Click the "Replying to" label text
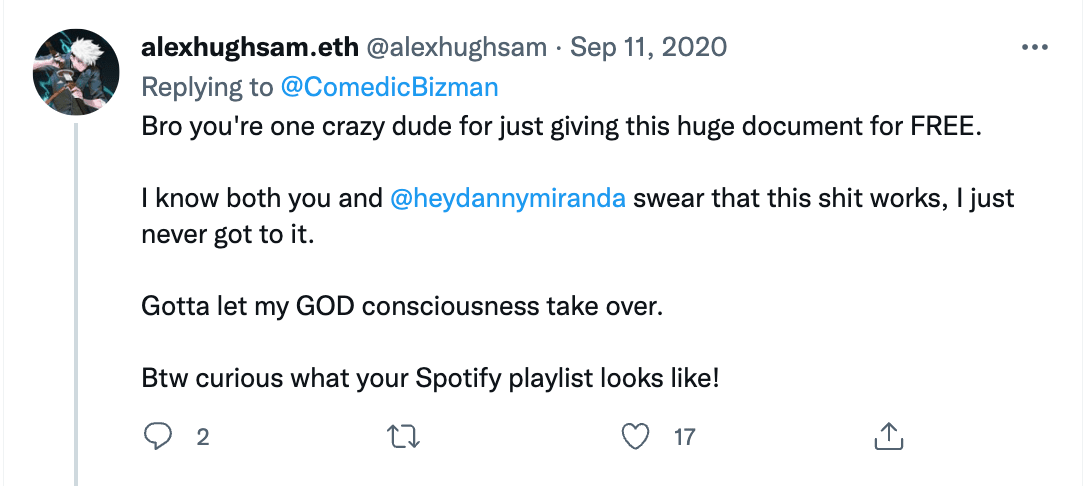Viewport: 1086px width, 486px height. pos(208,88)
